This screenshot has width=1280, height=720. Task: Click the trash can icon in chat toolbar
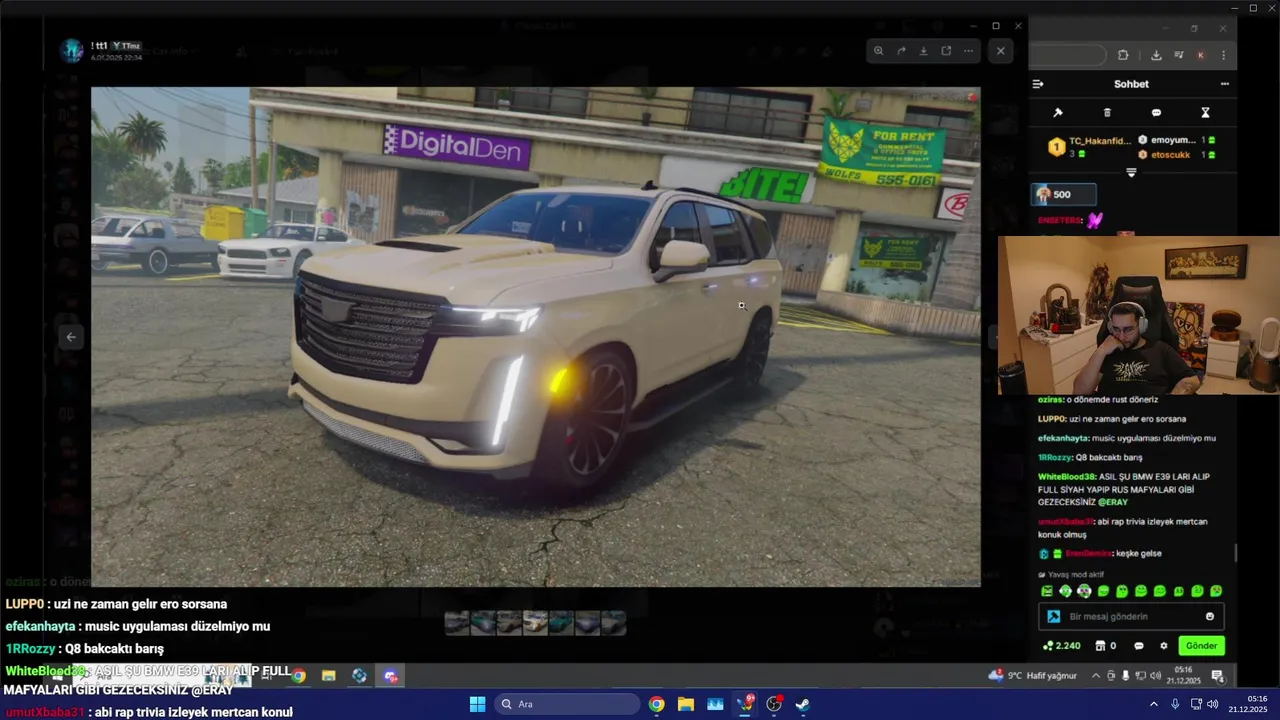pos(1107,113)
